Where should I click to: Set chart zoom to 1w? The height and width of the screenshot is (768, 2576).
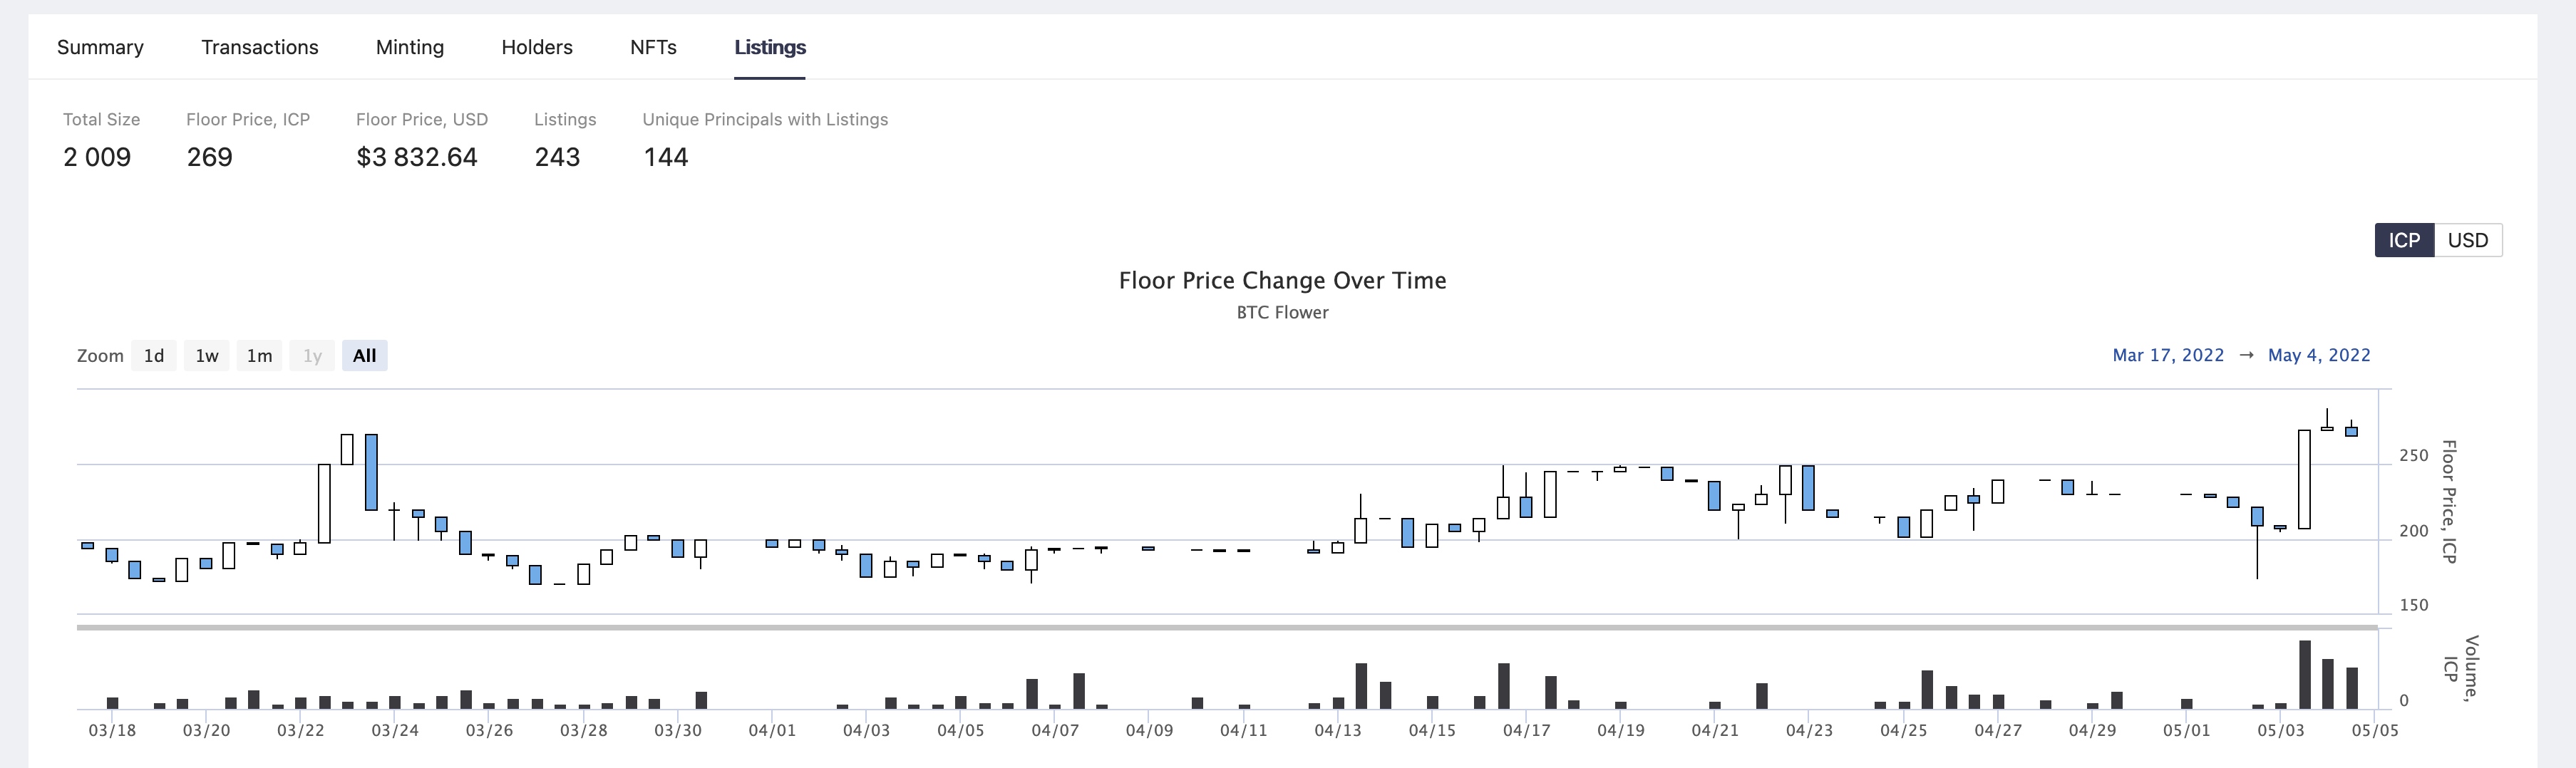tap(207, 356)
